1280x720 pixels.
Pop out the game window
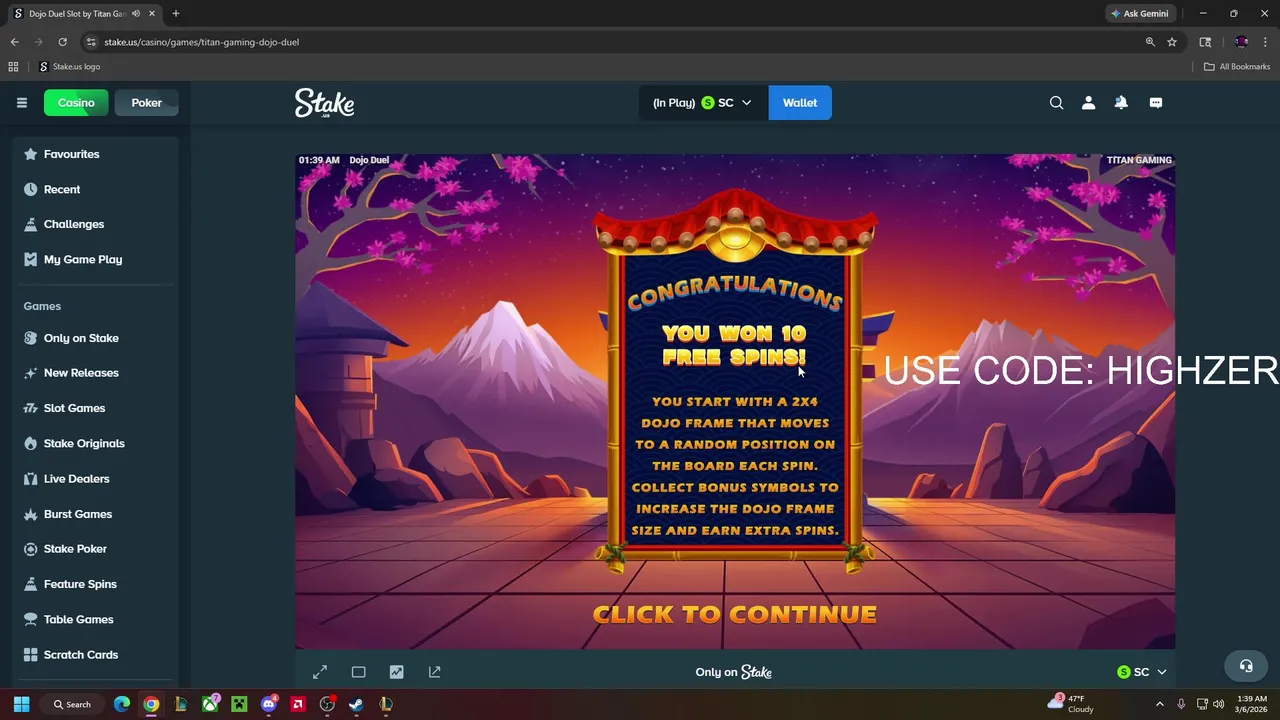click(x=435, y=672)
